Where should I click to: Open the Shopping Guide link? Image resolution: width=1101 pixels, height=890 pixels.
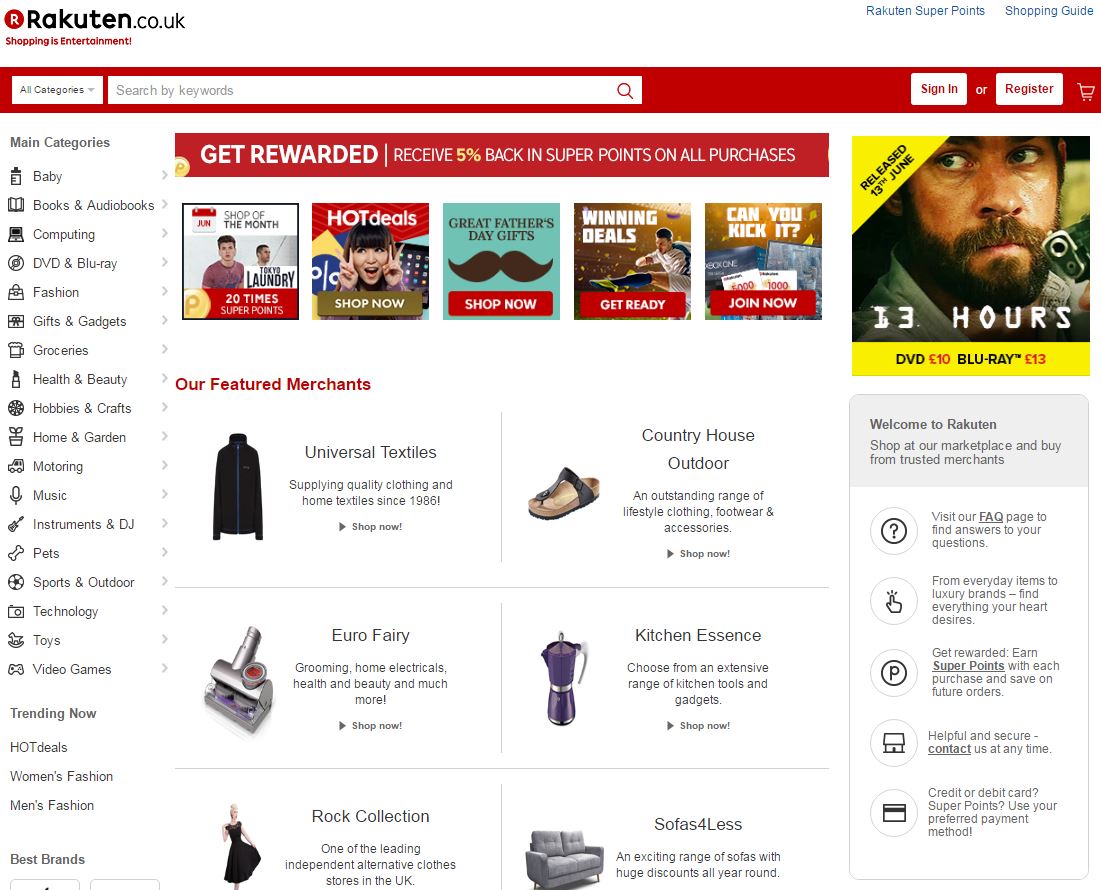(x=1049, y=11)
